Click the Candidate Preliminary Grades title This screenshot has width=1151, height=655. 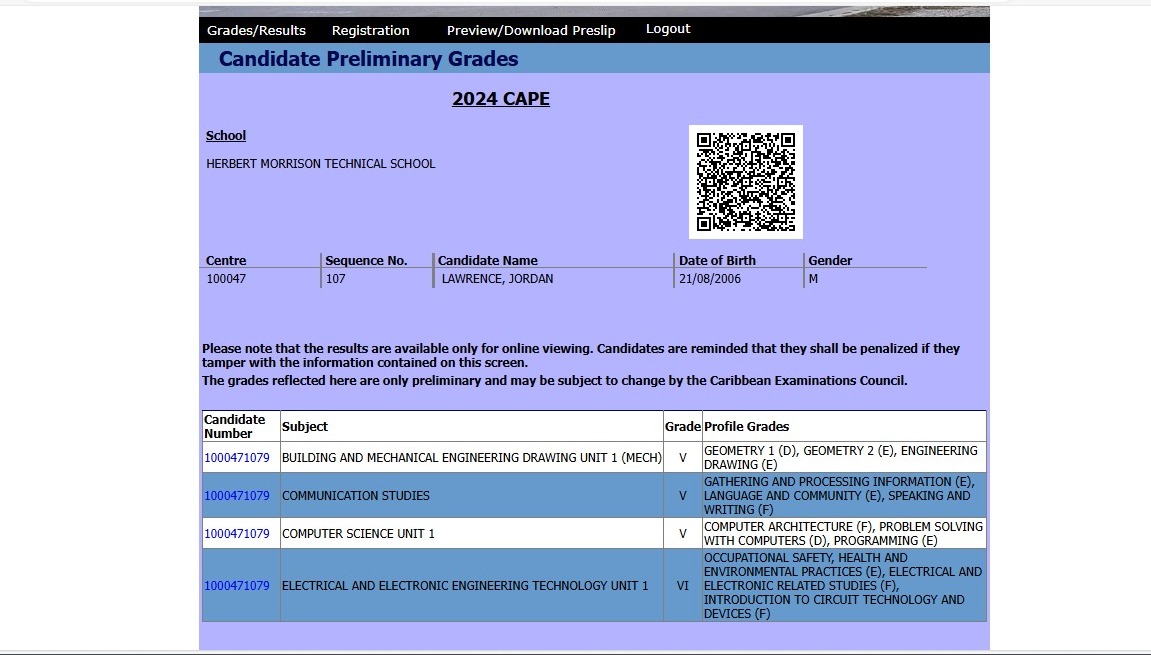point(368,59)
